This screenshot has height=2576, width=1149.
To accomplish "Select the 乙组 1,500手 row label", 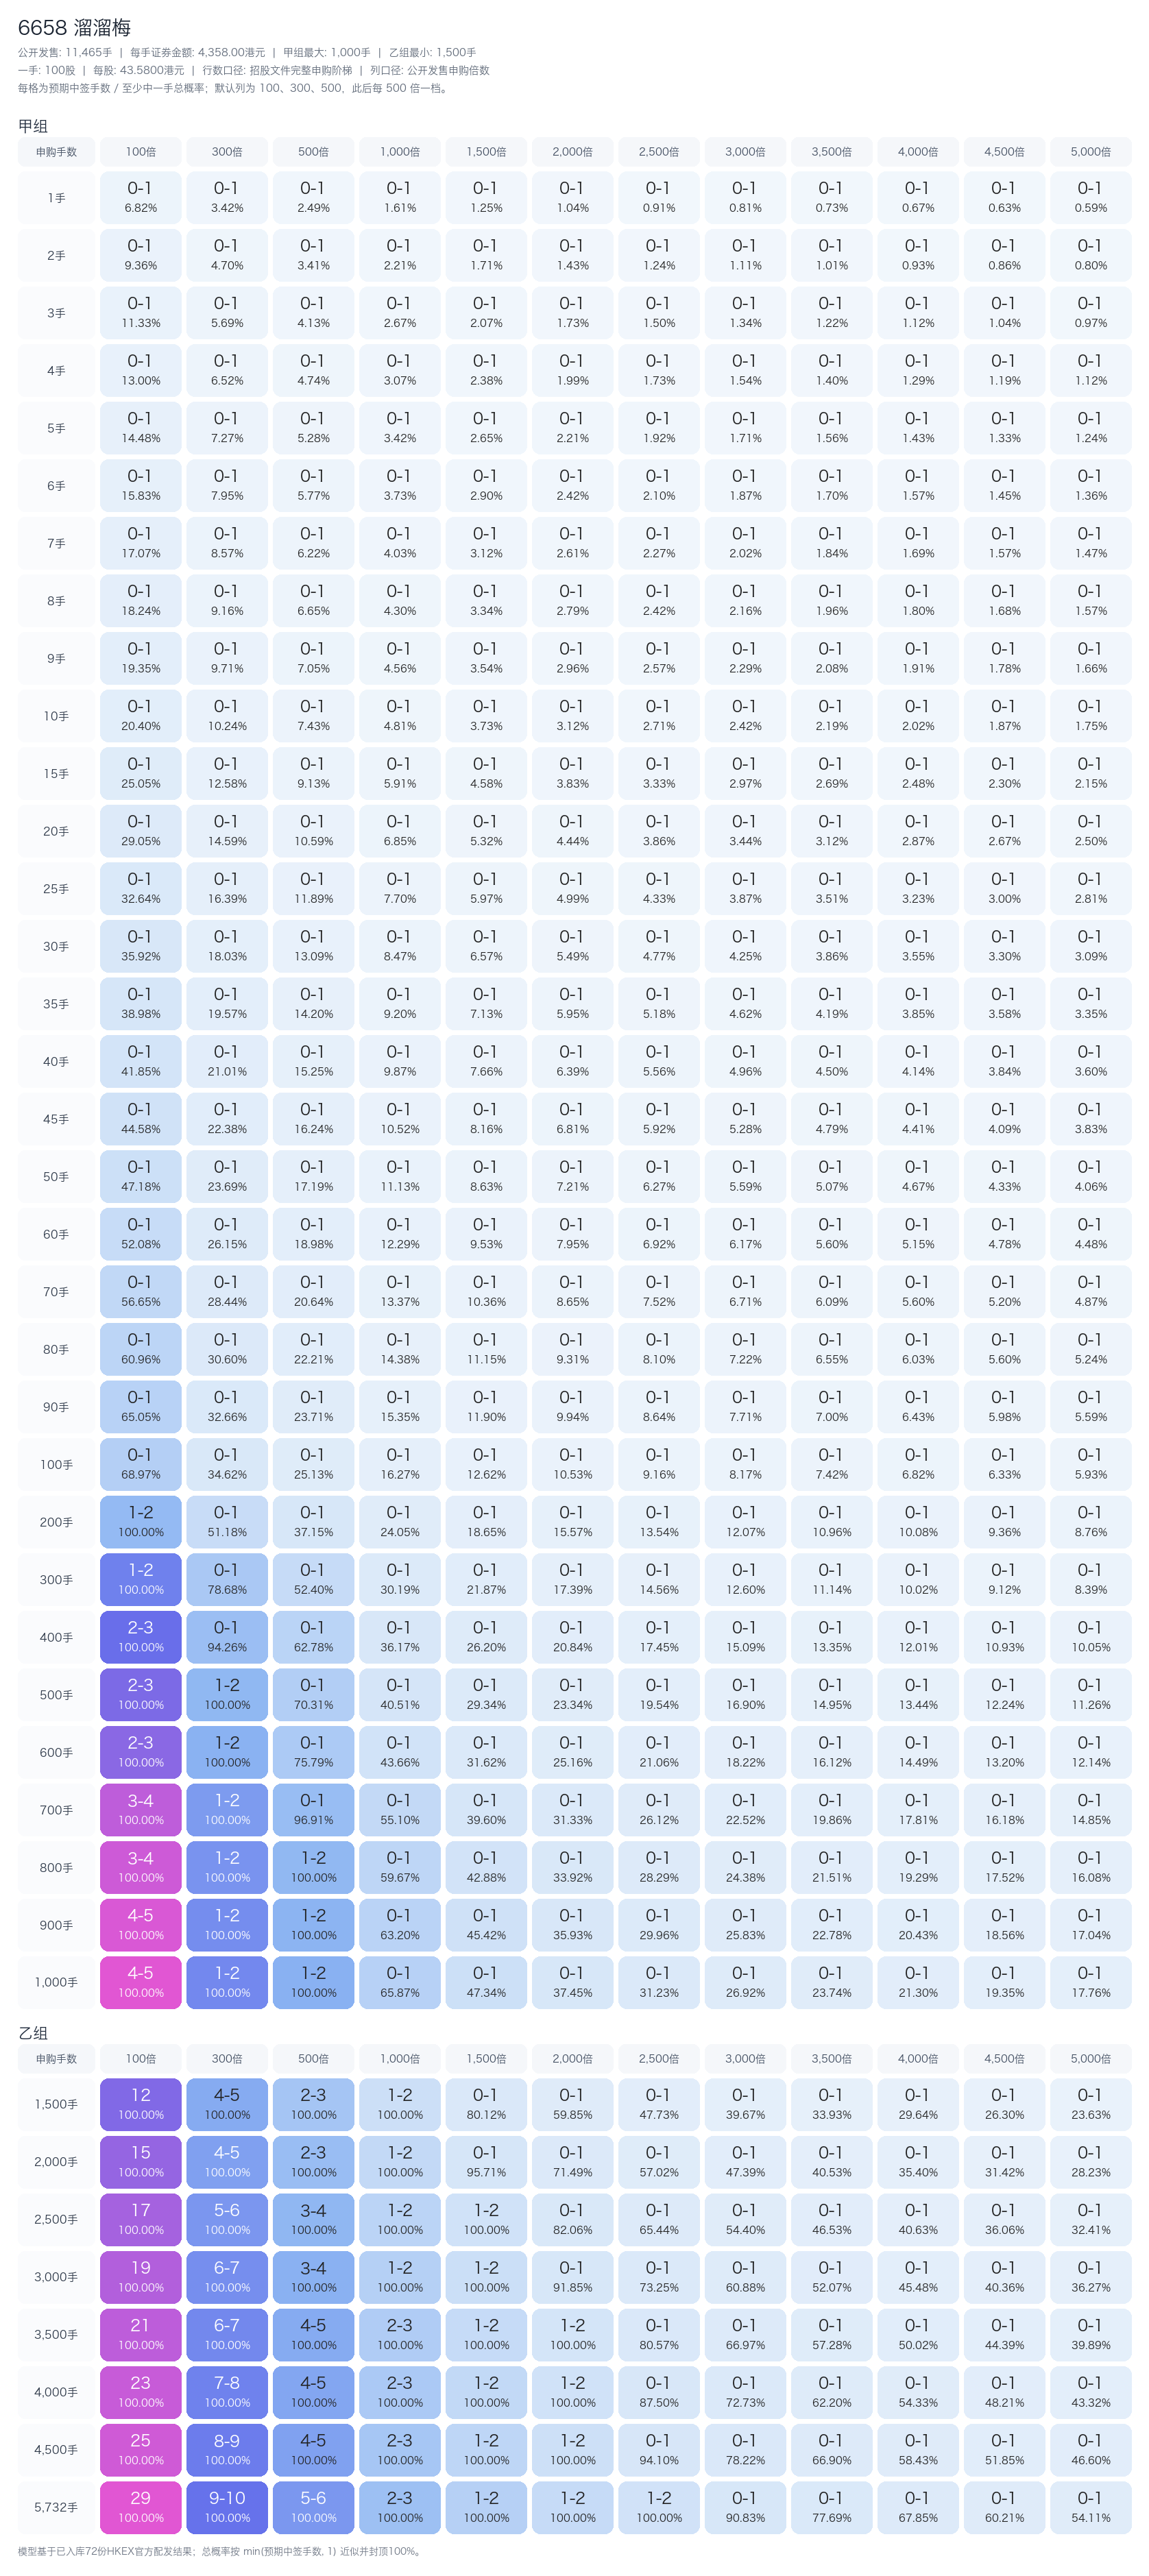I will point(56,2104).
